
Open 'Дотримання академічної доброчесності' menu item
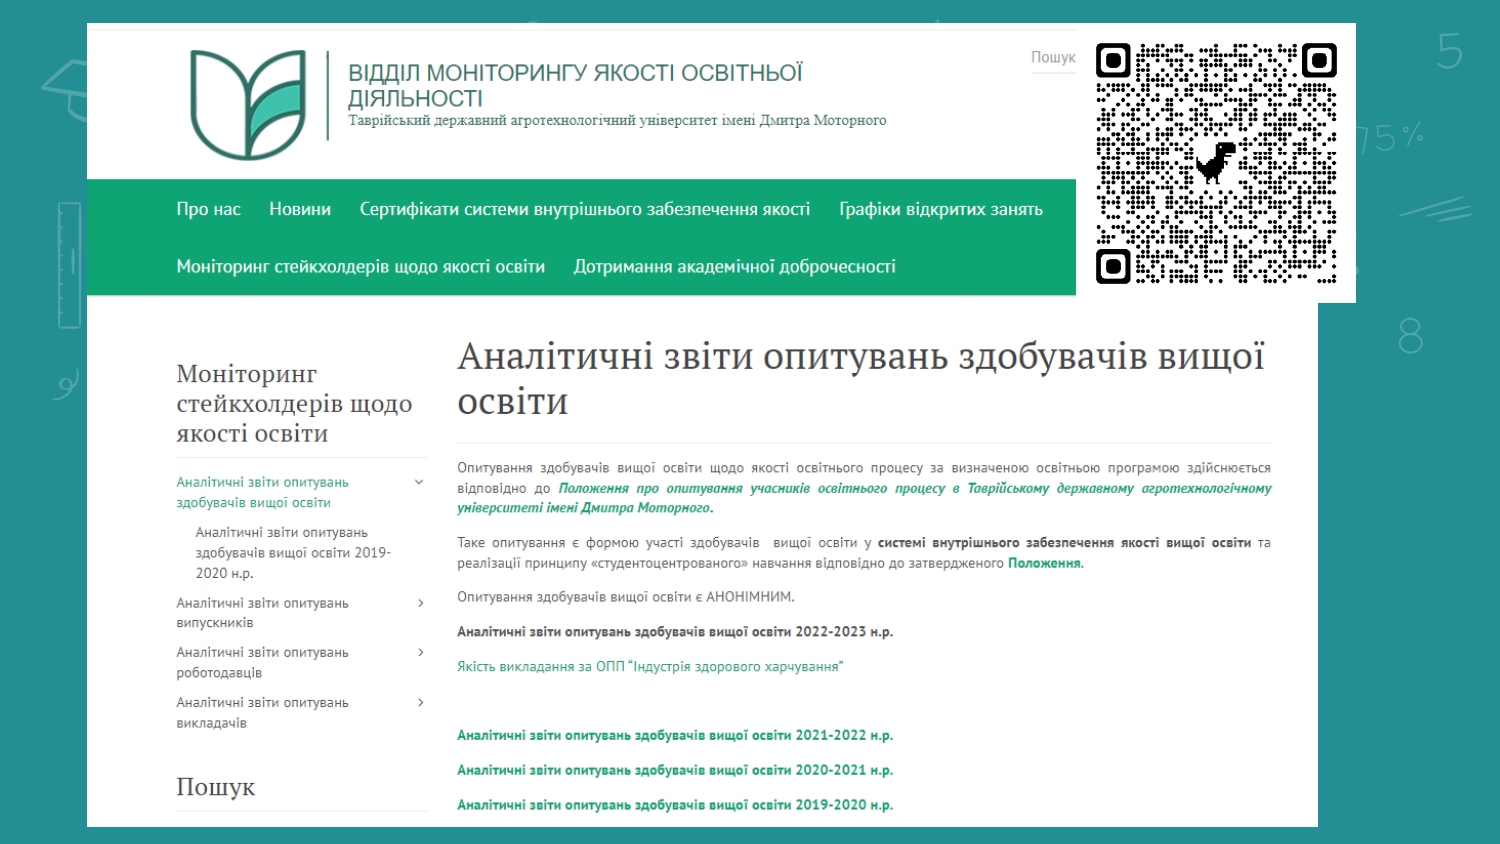click(735, 267)
